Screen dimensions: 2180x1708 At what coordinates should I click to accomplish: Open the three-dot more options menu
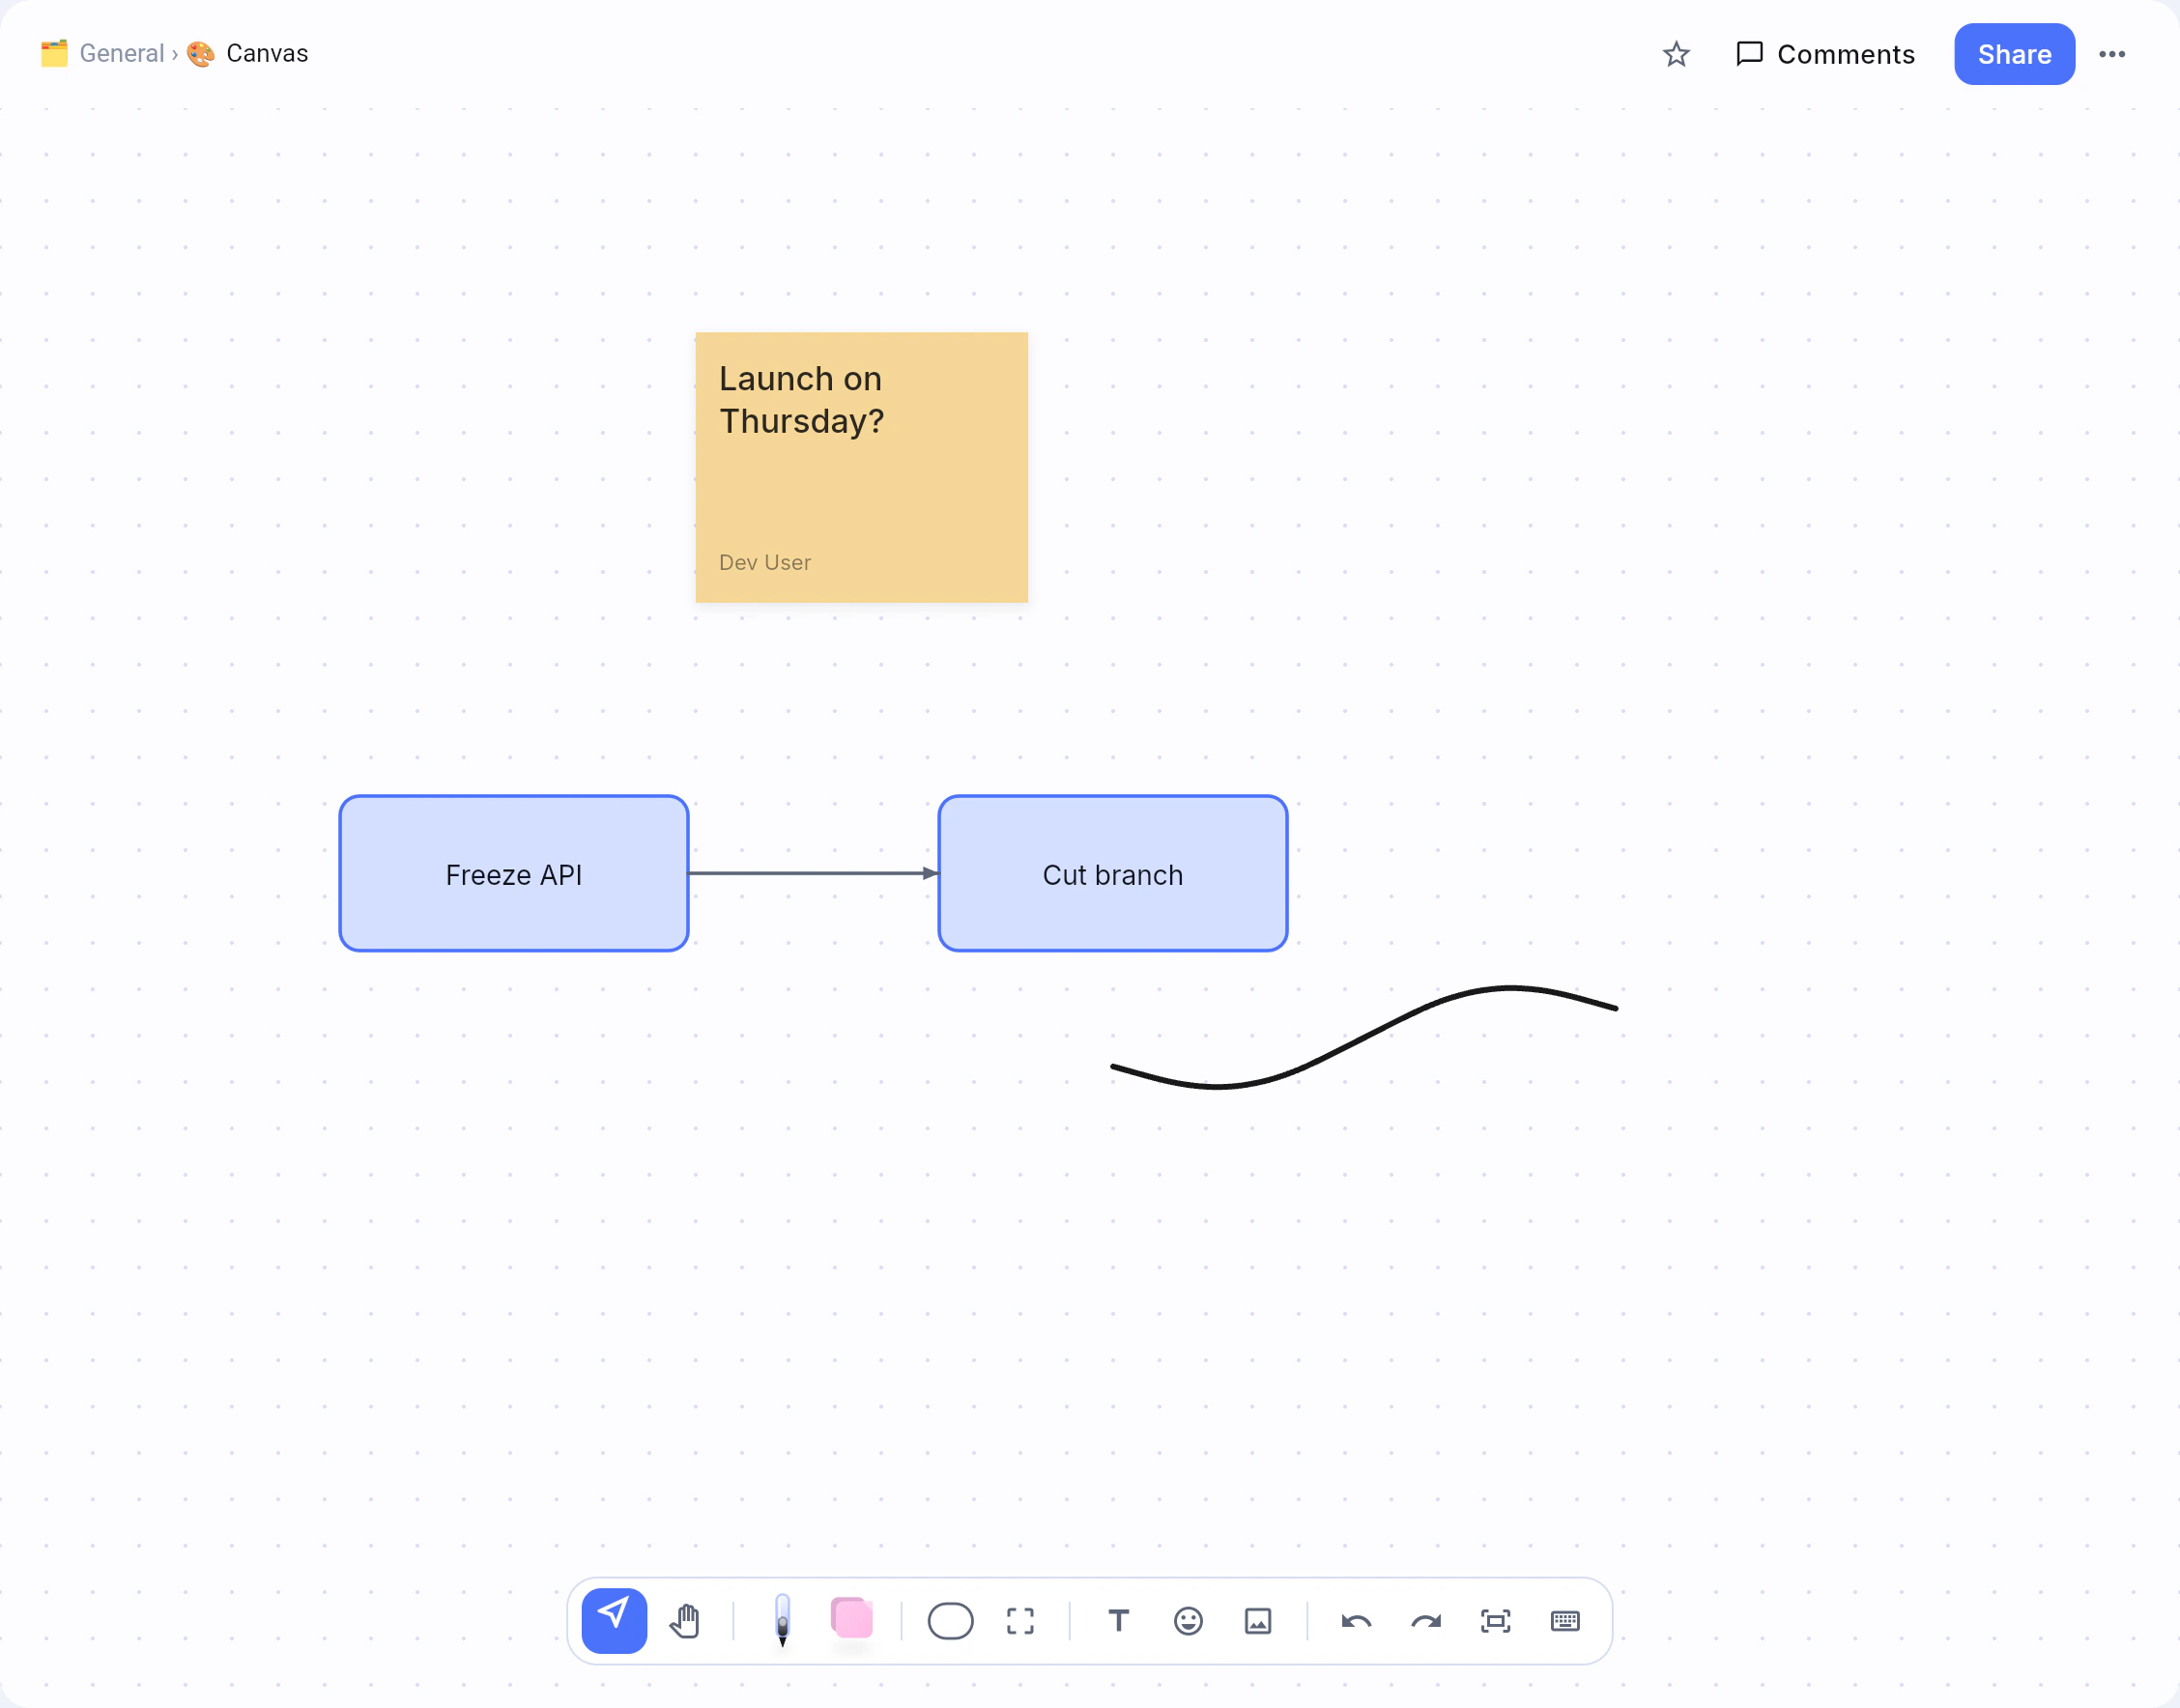2112,54
